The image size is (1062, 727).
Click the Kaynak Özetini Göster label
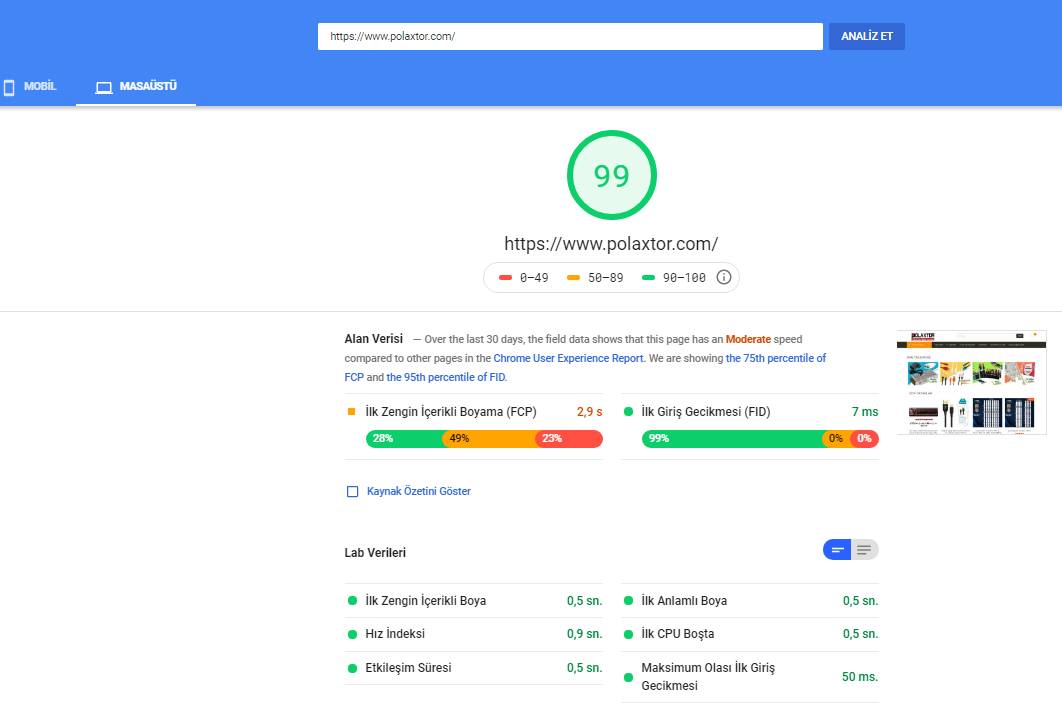coord(419,491)
